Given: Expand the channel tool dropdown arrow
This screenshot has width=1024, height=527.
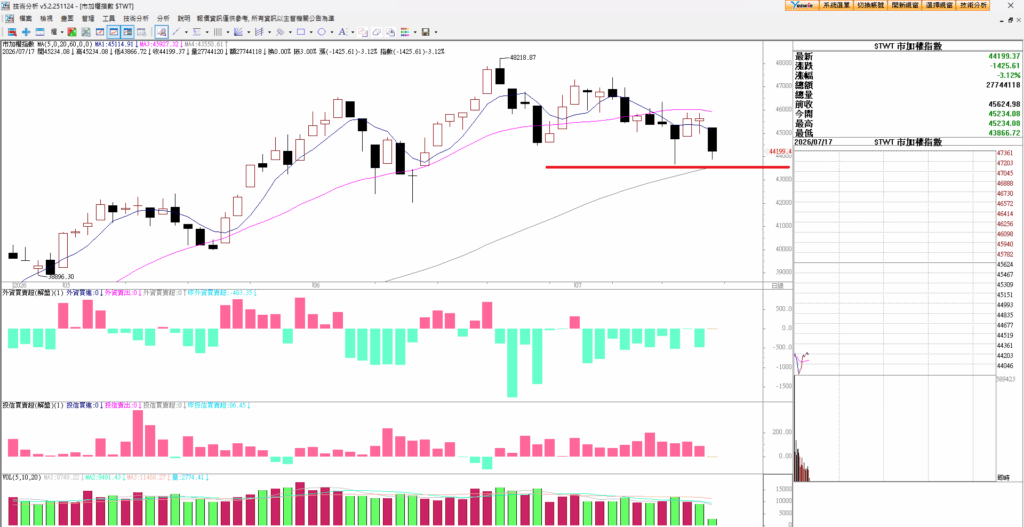Looking at the screenshot, I should click(x=270, y=32).
